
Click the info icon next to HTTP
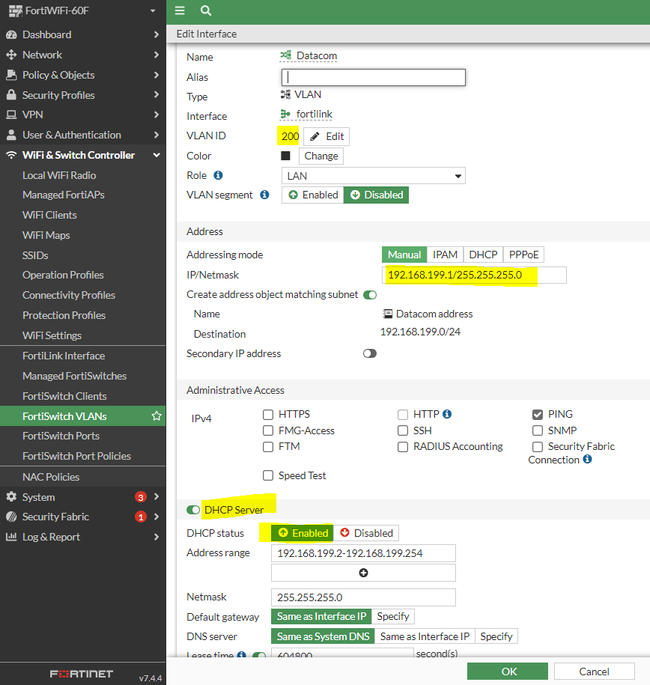click(447, 414)
